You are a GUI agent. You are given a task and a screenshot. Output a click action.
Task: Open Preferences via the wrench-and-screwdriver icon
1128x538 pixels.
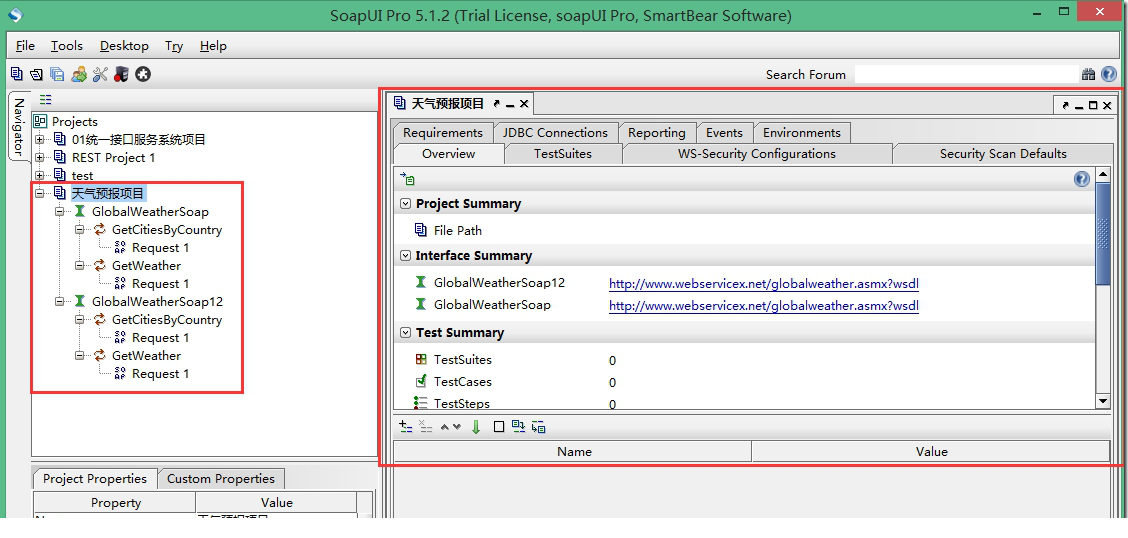point(100,74)
